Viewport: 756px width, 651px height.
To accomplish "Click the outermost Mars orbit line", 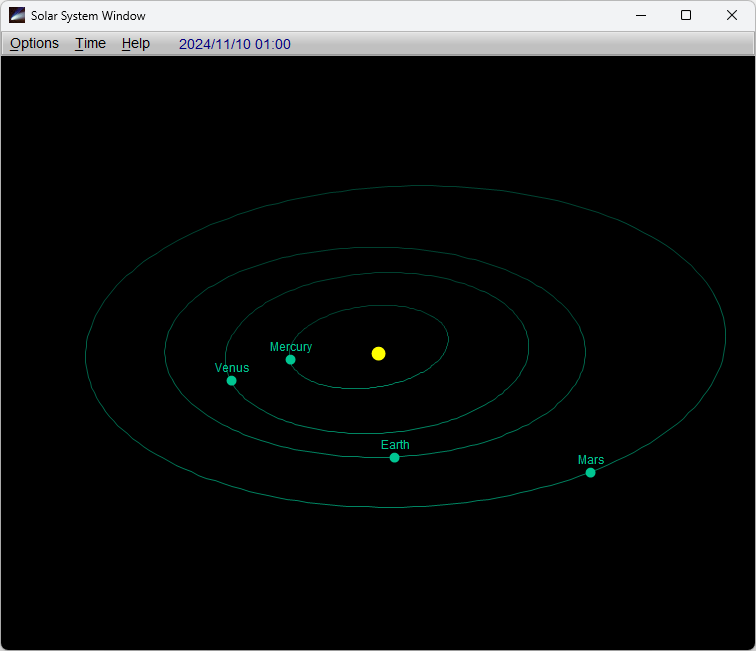I will (406, 184).
